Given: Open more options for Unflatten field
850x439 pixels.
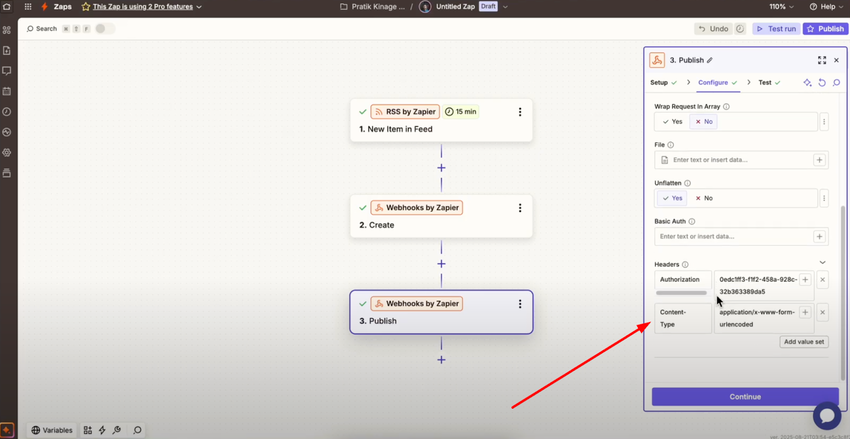Looking at the screenshot, I should pos(824,198).
